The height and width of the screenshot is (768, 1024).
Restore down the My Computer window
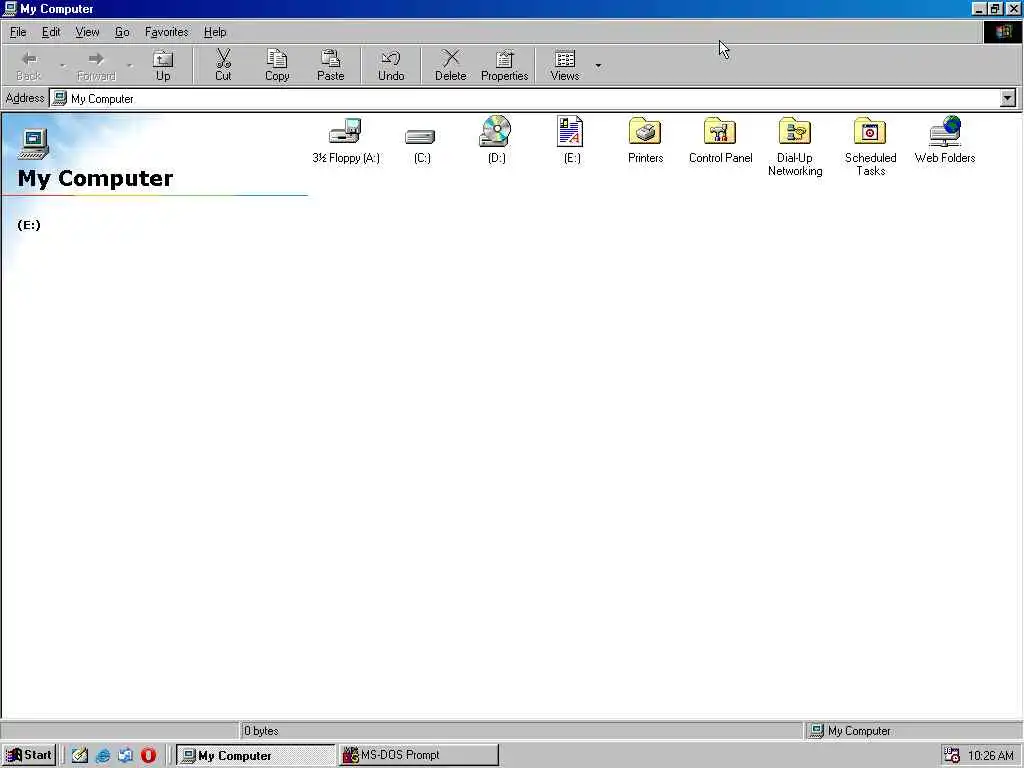[994, 8]
